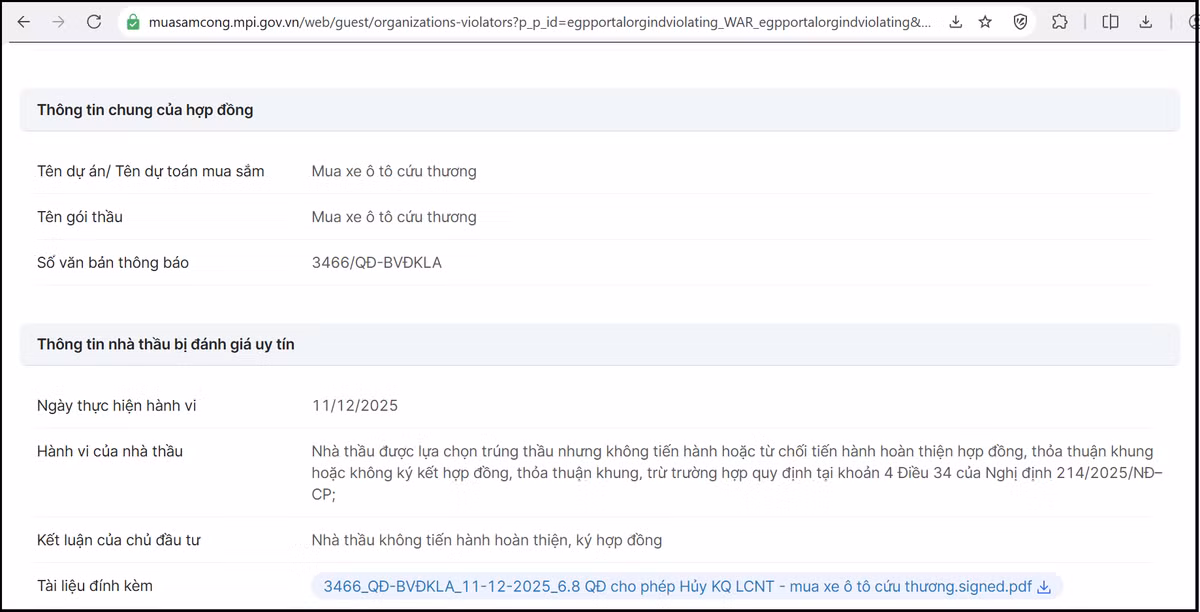The height and width of the screenshot is (612, 1200).
Task: Open the extensions puzzle menu
Action: coord(1060,22)
